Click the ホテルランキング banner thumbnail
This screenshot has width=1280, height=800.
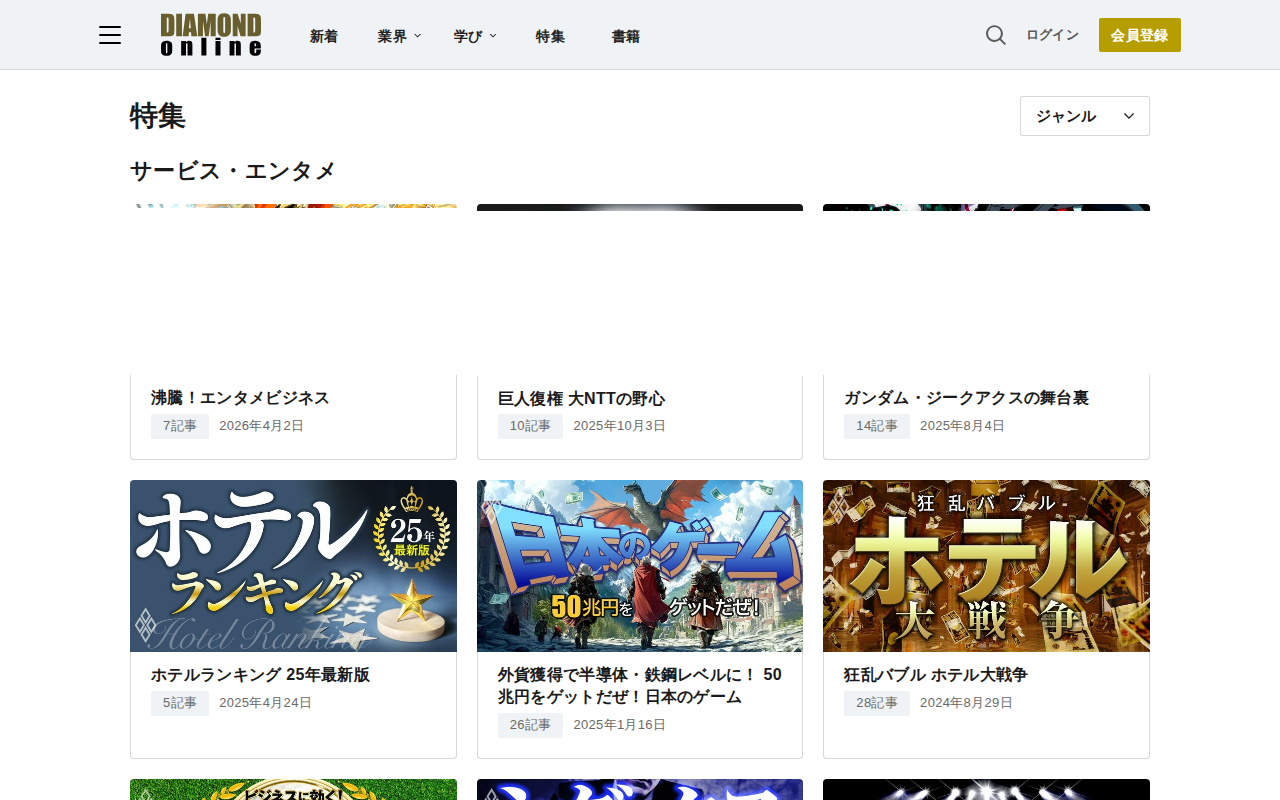tap(293, 566)
